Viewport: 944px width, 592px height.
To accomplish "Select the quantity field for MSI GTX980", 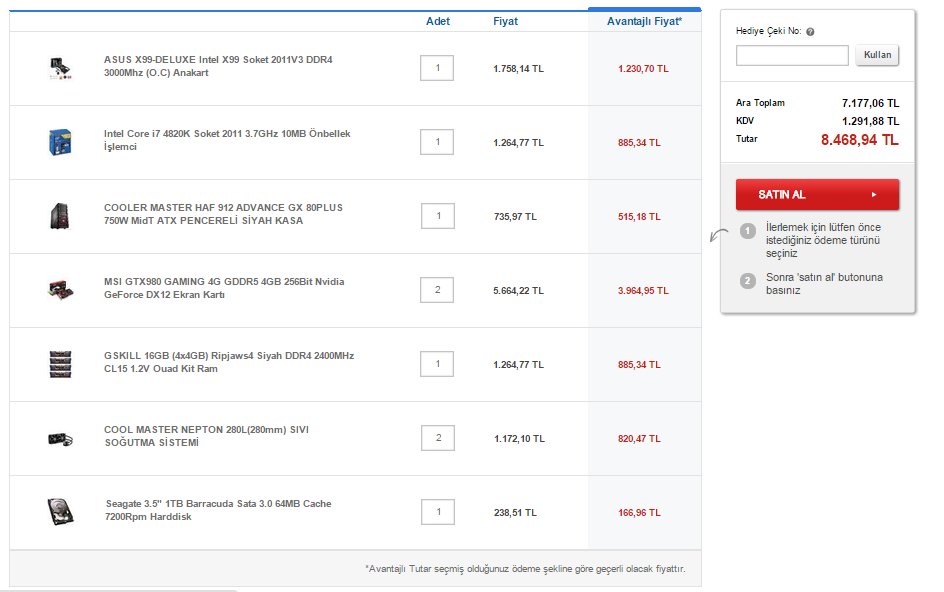I will (x=437, y=290).
